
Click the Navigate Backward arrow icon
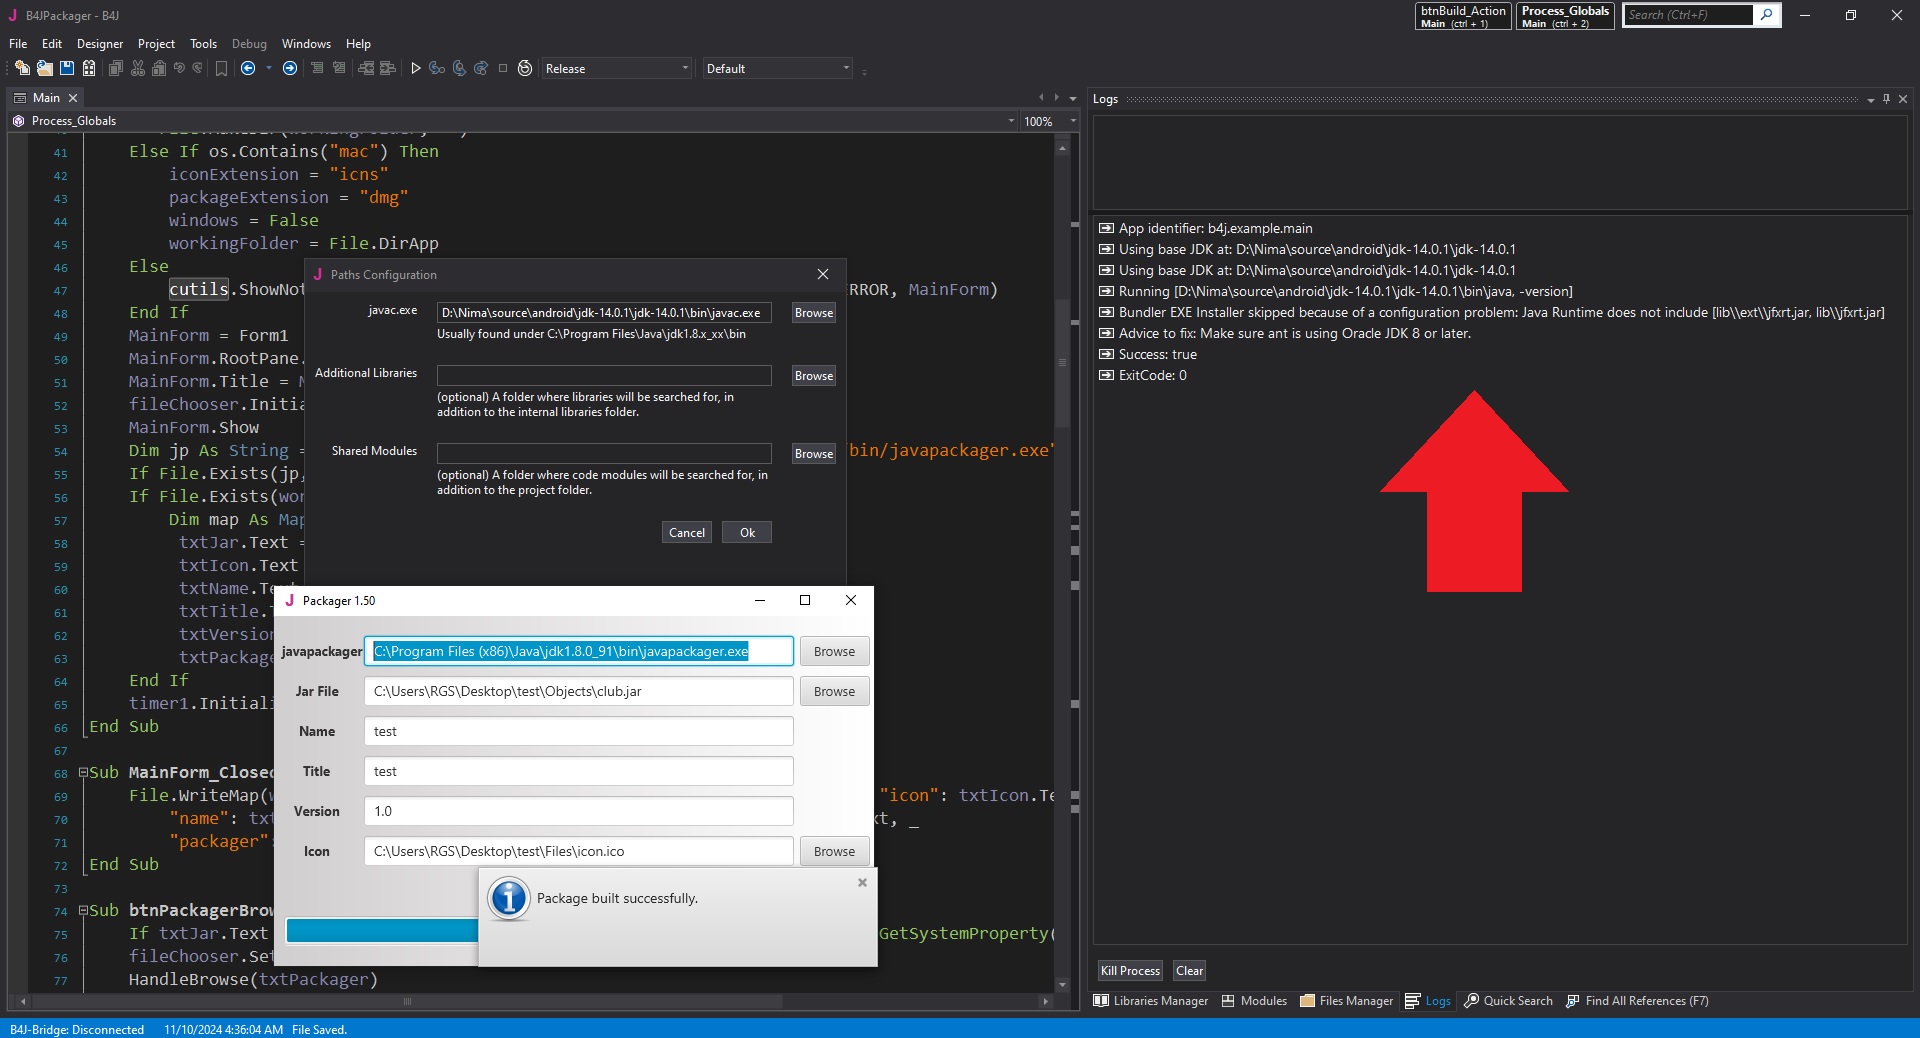point(248,68)
